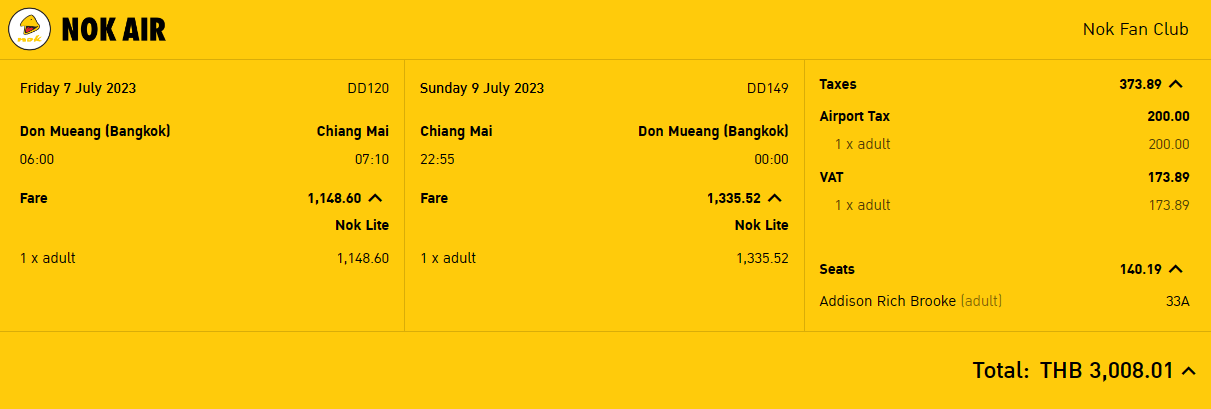Image resolution: width=1211 pixels, height=409 pixels.
Task: Click return Nok Lite fare type
Action: pyautogui.click(x=762, y=225)
